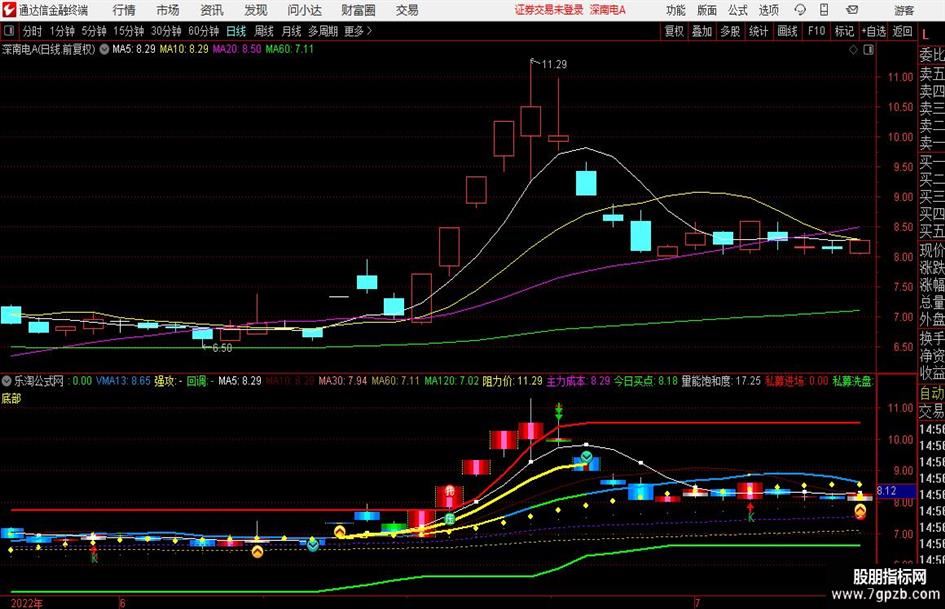Open the 功能 menu
The image size is (945, 609).
point(676,10)
